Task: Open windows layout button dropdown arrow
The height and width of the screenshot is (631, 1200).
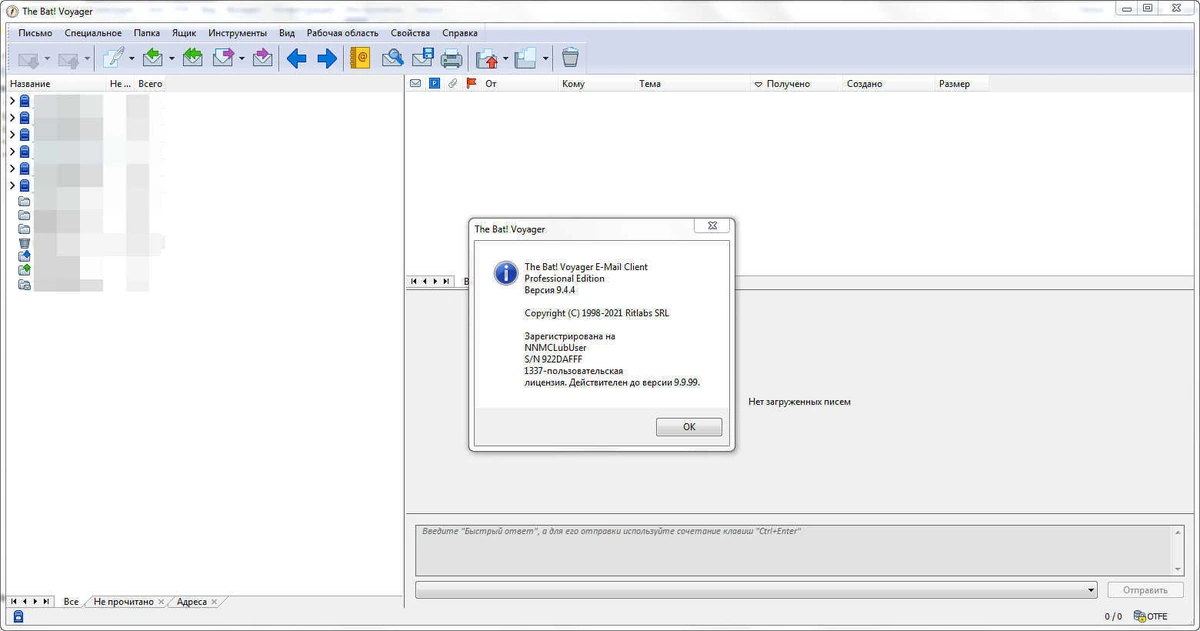Action: point(545,59)
